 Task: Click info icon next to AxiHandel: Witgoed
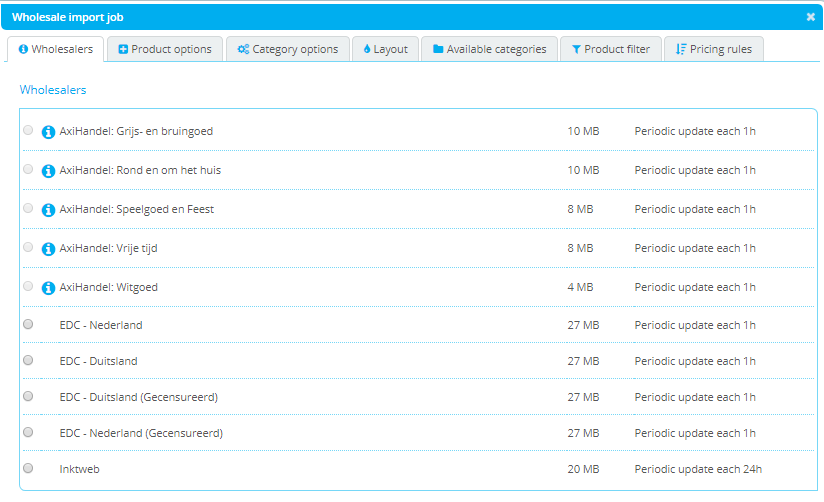pyautogui.click(x=48, y=288)
